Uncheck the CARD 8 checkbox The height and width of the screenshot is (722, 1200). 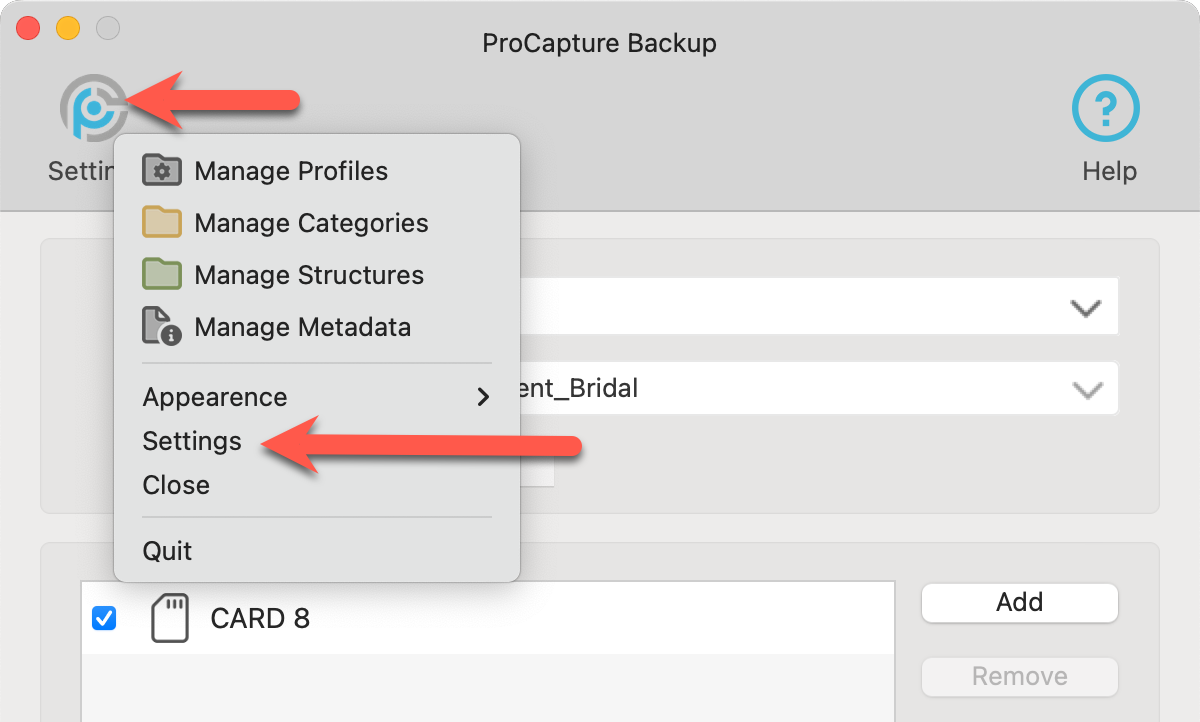click(104, 619)
